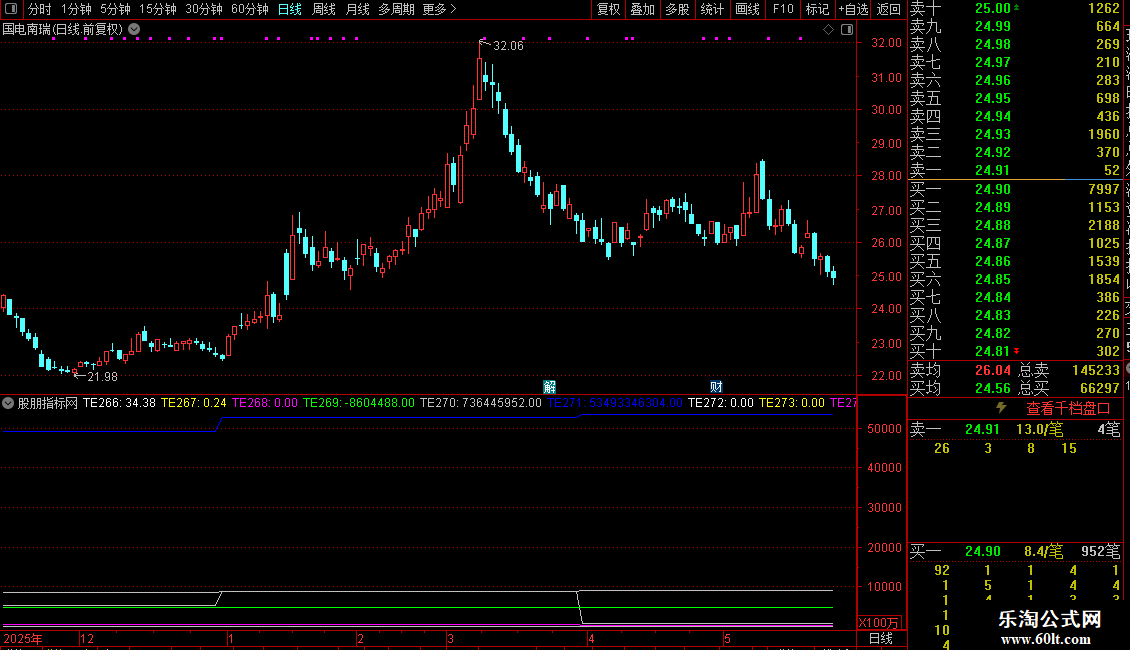The width and height of the screenshot is (1130, 650).
Task: Open dropdown beside 国电南瑞 chart title
Action: pyautogui.click(x=134, y=29)
